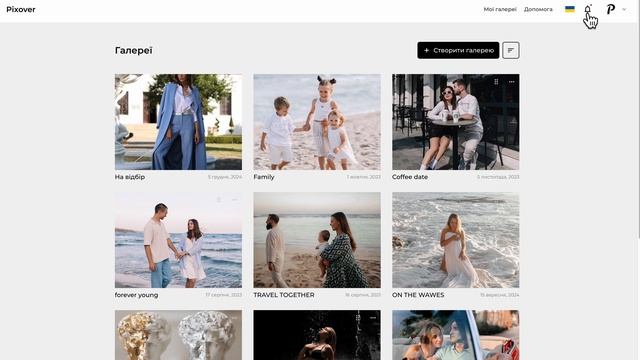
Task: Click the Ukrainian flag language icon
Action: tap(570, 9)
